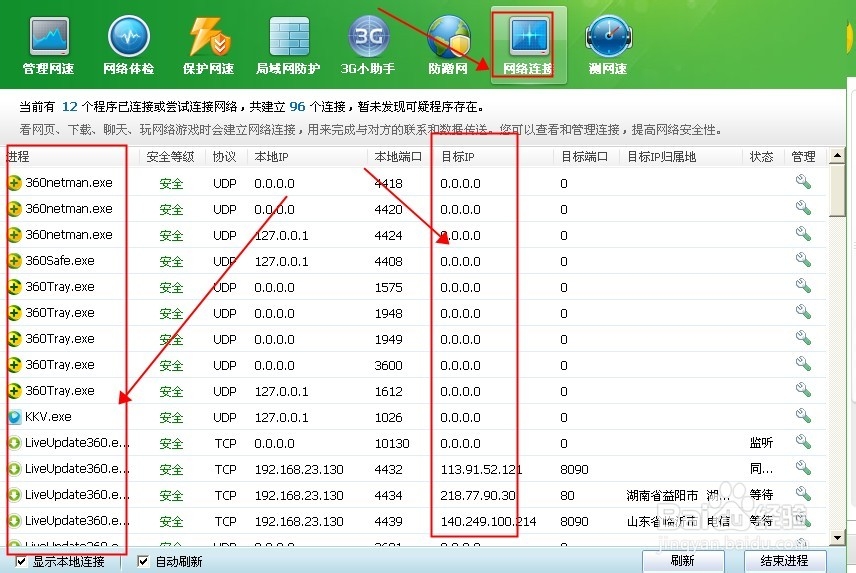
Task: Click the wrench icon for local port 1612
Action: tap(803, 390)
